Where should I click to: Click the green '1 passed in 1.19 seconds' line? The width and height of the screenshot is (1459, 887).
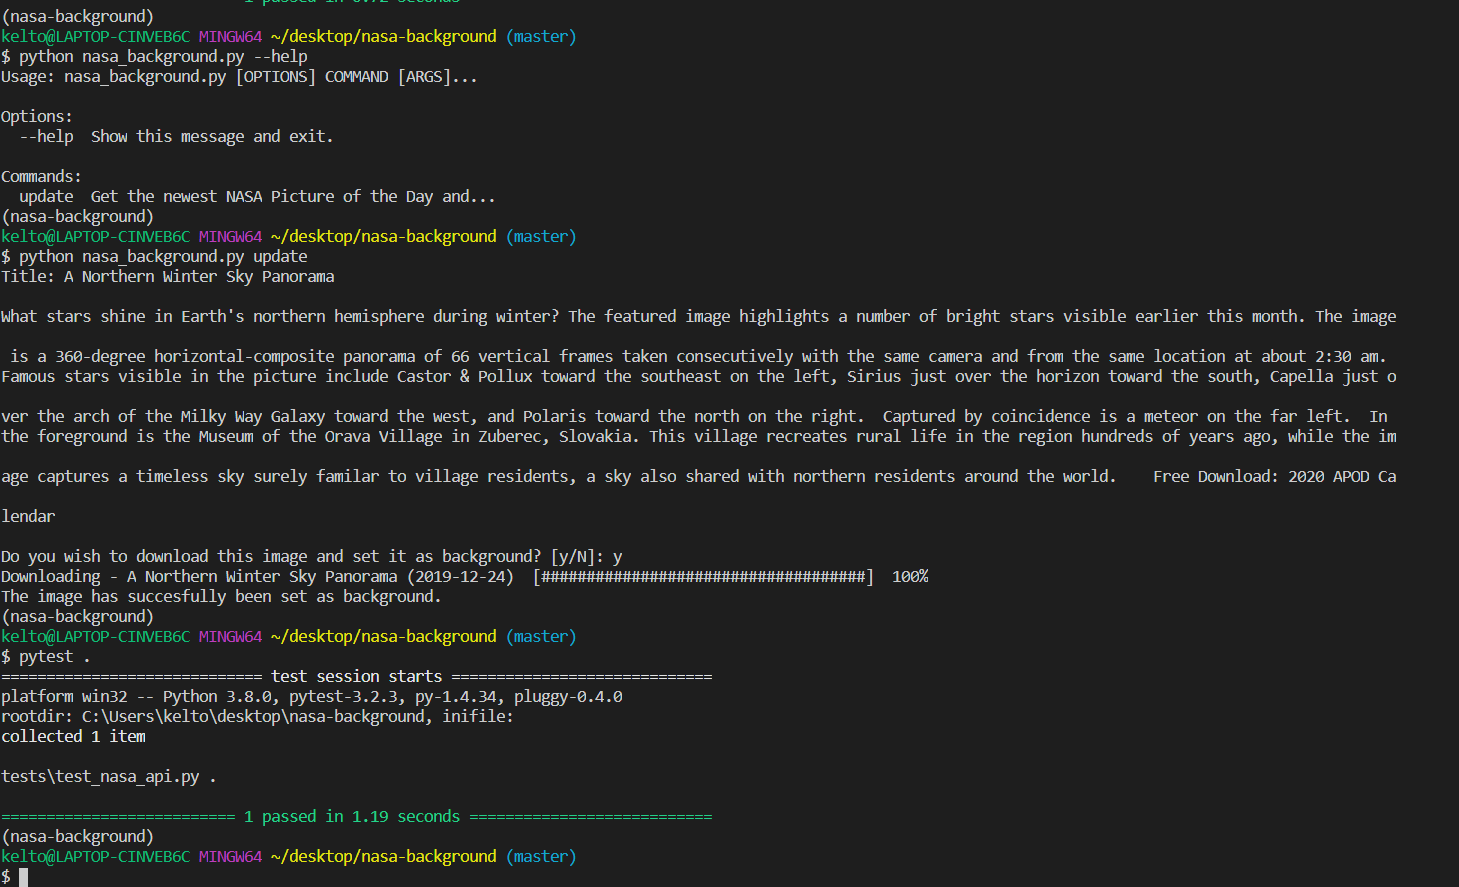point(356,817)
